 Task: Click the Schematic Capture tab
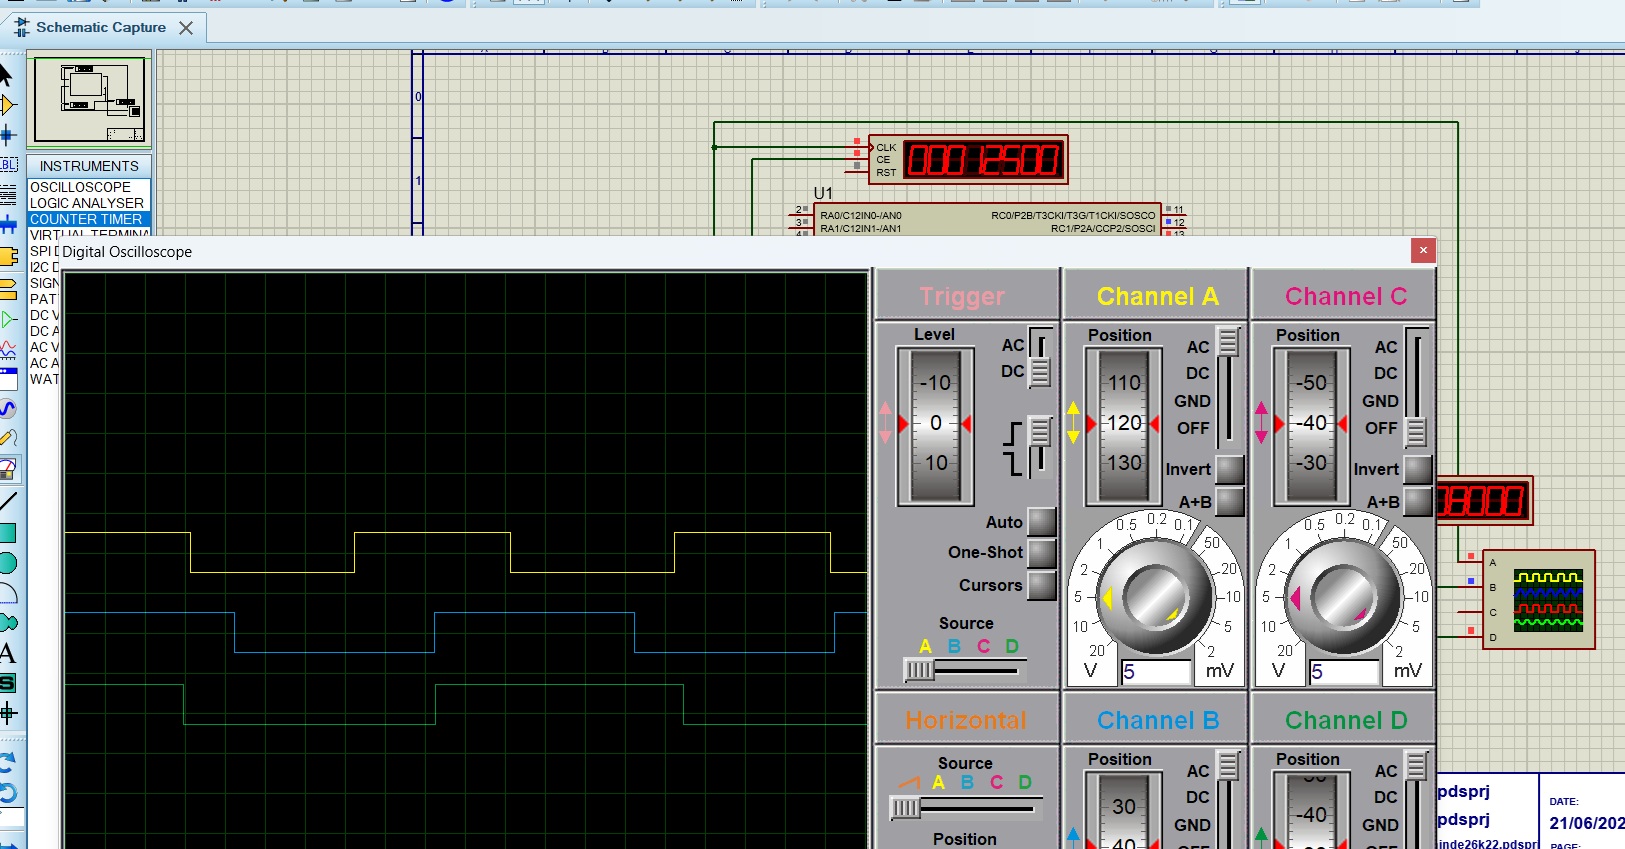pos(100,28)
